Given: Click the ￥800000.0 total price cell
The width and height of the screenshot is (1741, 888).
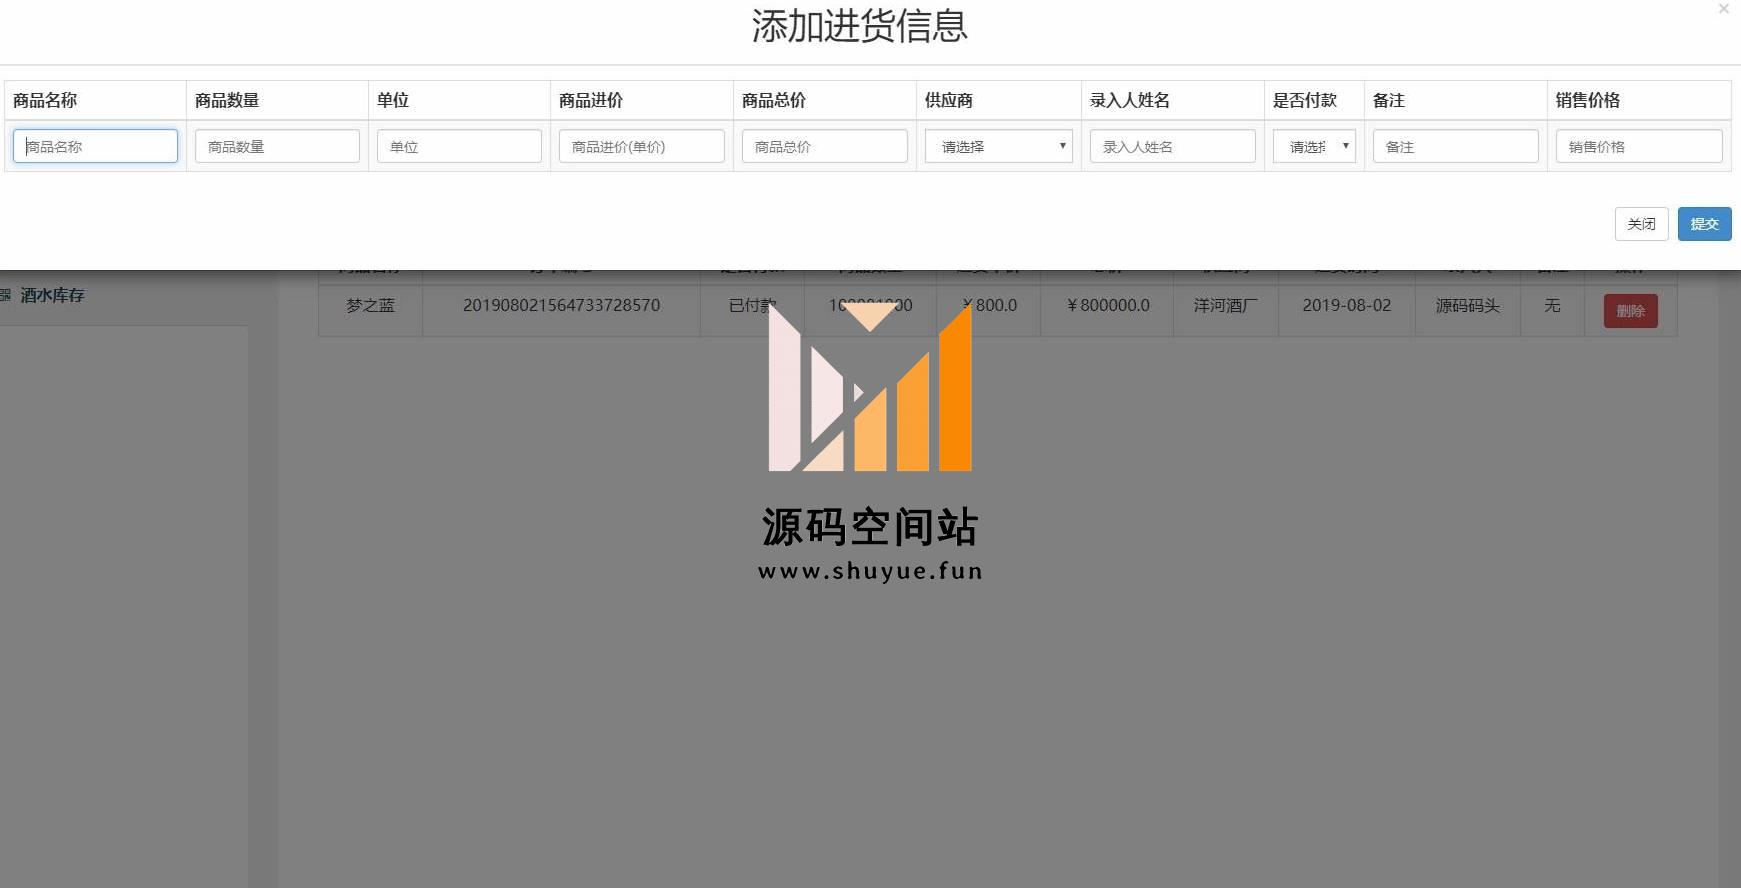Looking at the screenshot, I should click(x=1107, y=305).
